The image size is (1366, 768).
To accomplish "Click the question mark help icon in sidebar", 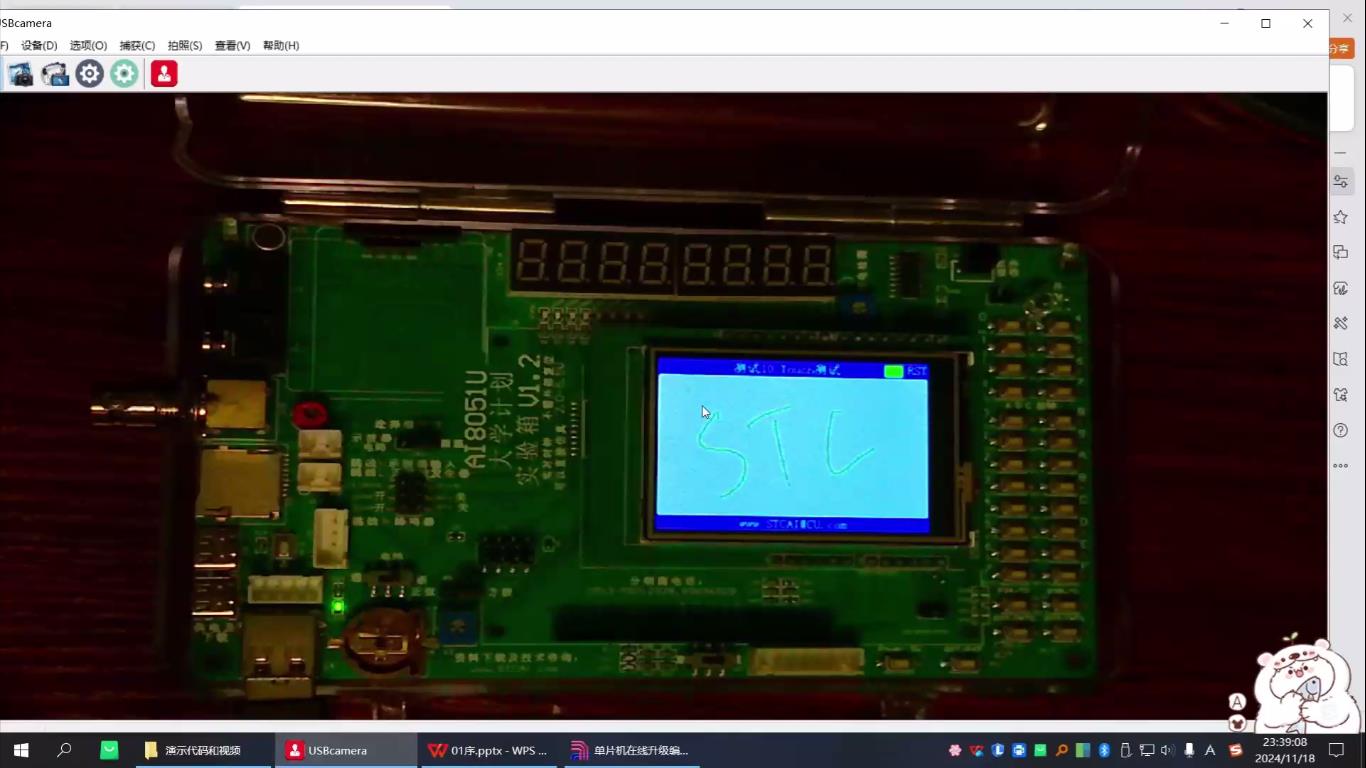I will click(1341, 430).
